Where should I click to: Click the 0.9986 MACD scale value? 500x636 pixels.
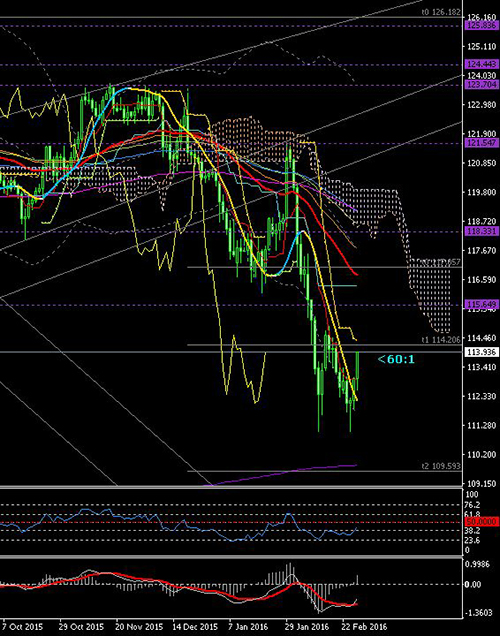(478, 564)
